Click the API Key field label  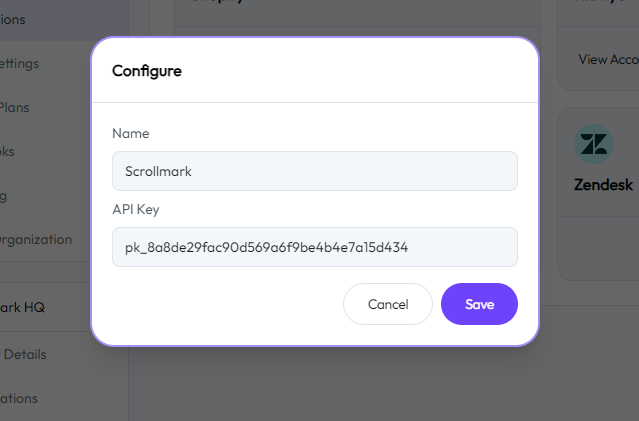[x=135, y=209]
